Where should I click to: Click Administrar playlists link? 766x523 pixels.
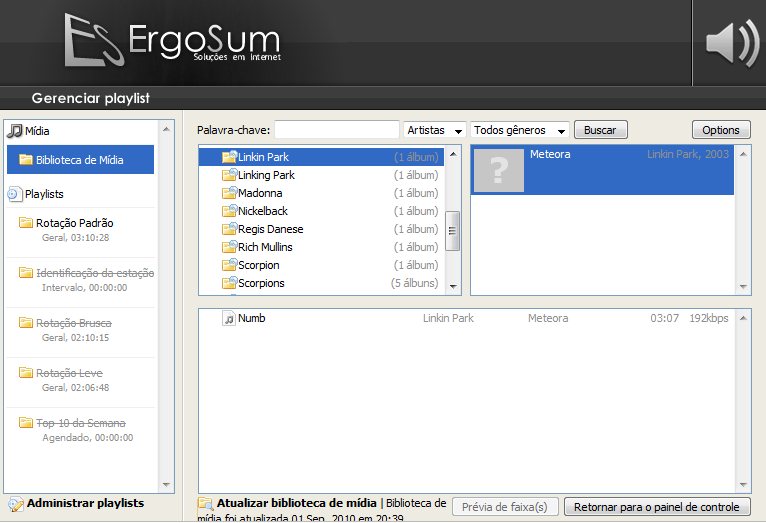coord(85,503)
